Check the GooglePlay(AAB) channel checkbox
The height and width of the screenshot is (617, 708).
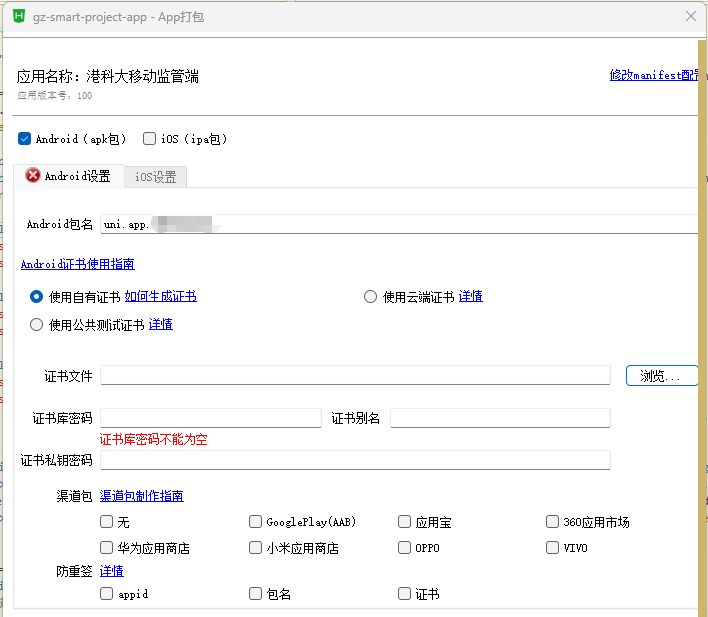(256, 522)
